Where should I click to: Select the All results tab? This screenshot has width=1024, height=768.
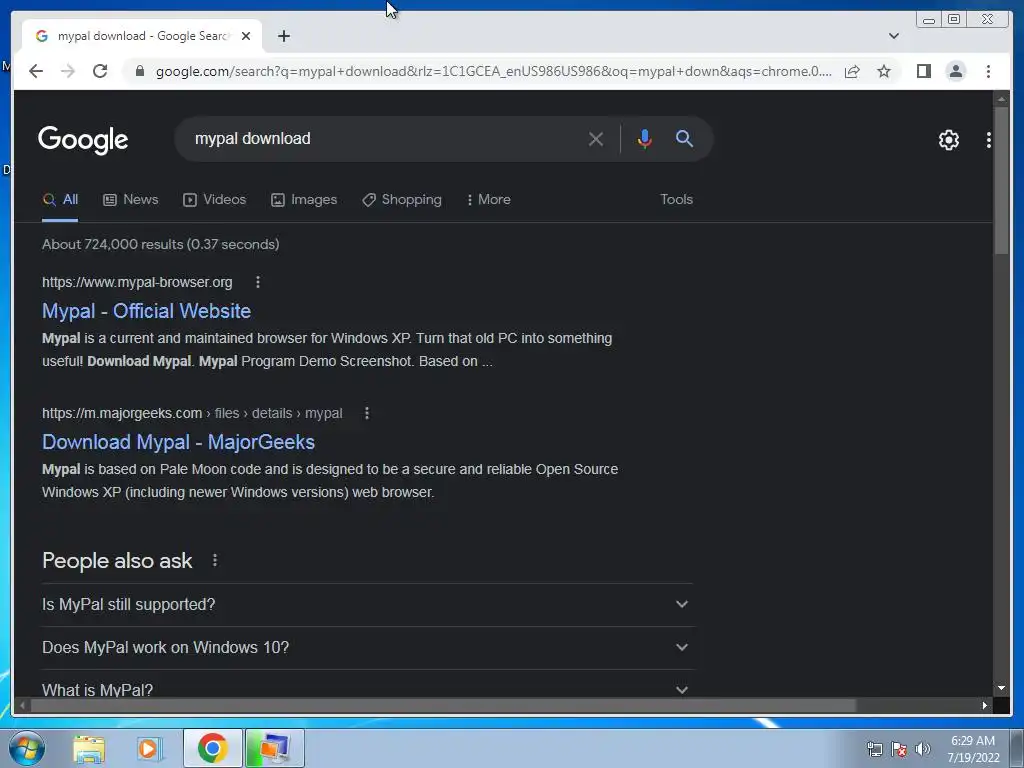tap(60, 200)
